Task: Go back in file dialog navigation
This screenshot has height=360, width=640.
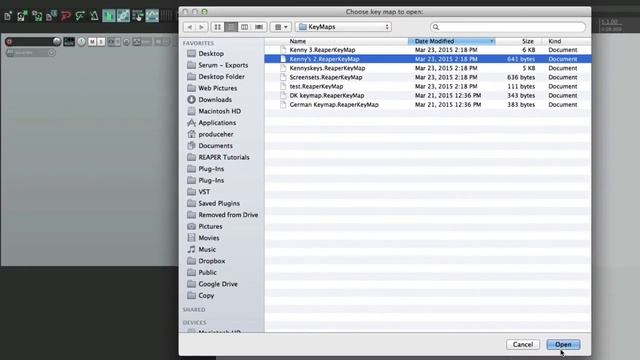Action: coord(189,27)
